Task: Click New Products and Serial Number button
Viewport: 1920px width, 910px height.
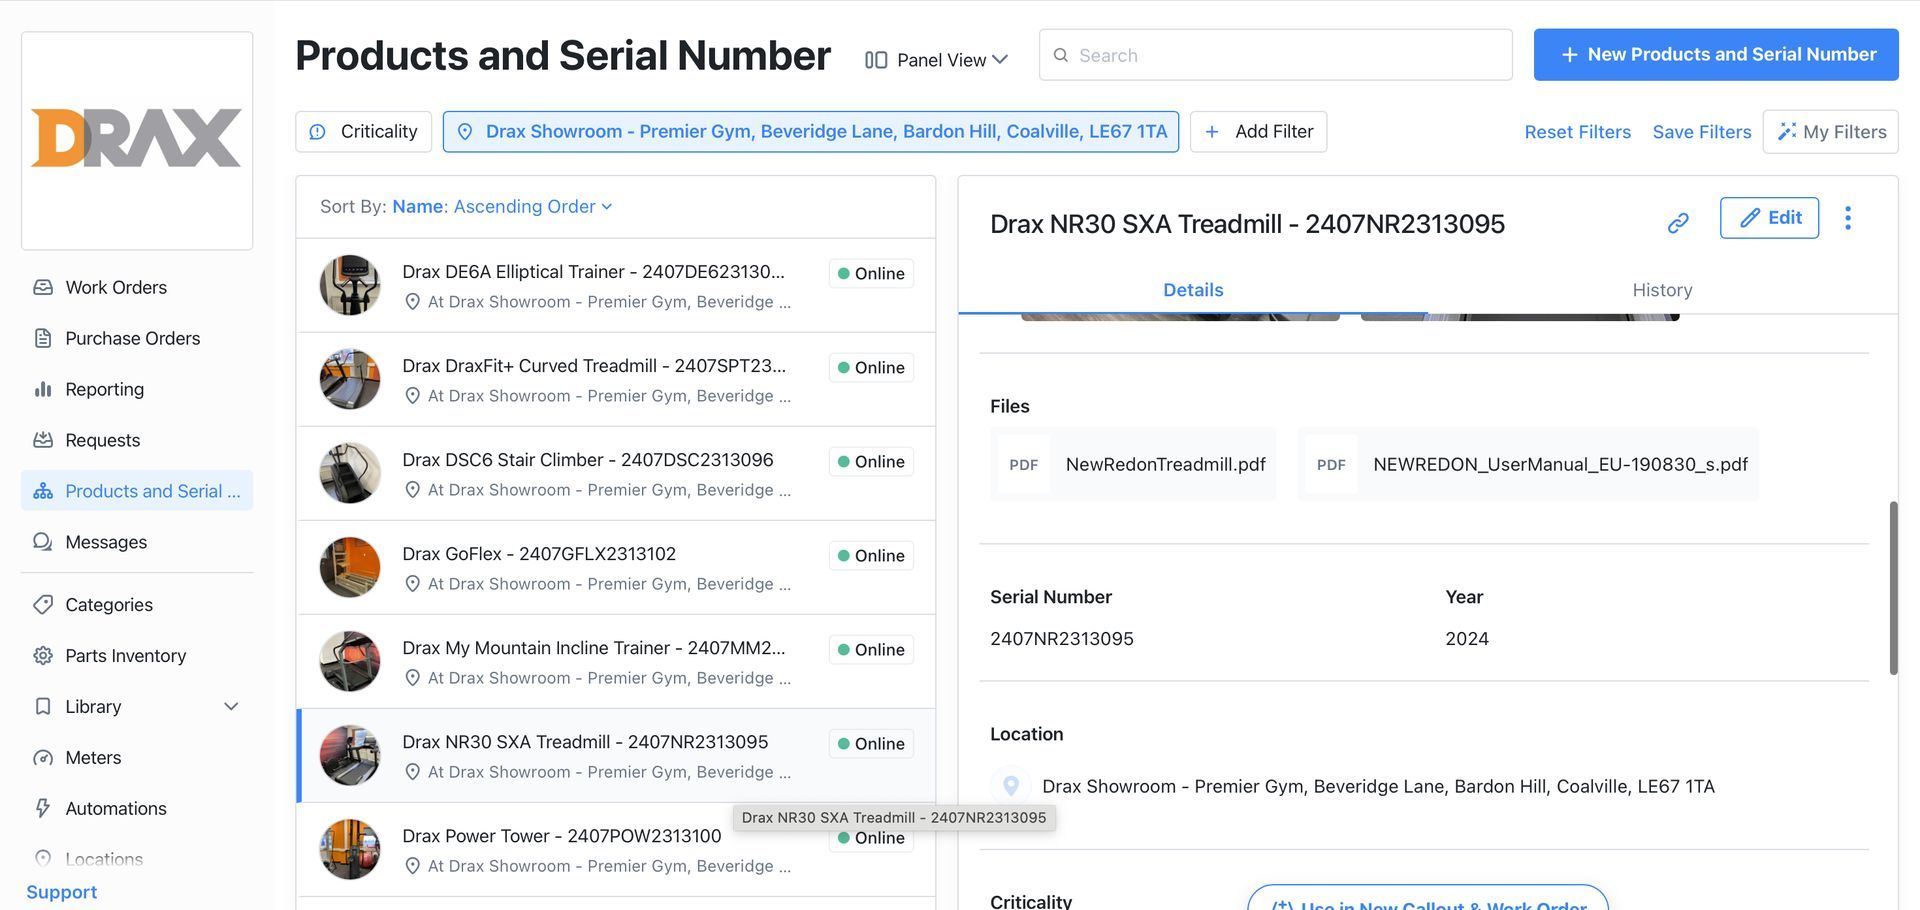Action: pyautogui.click(x=1716, y=55)
